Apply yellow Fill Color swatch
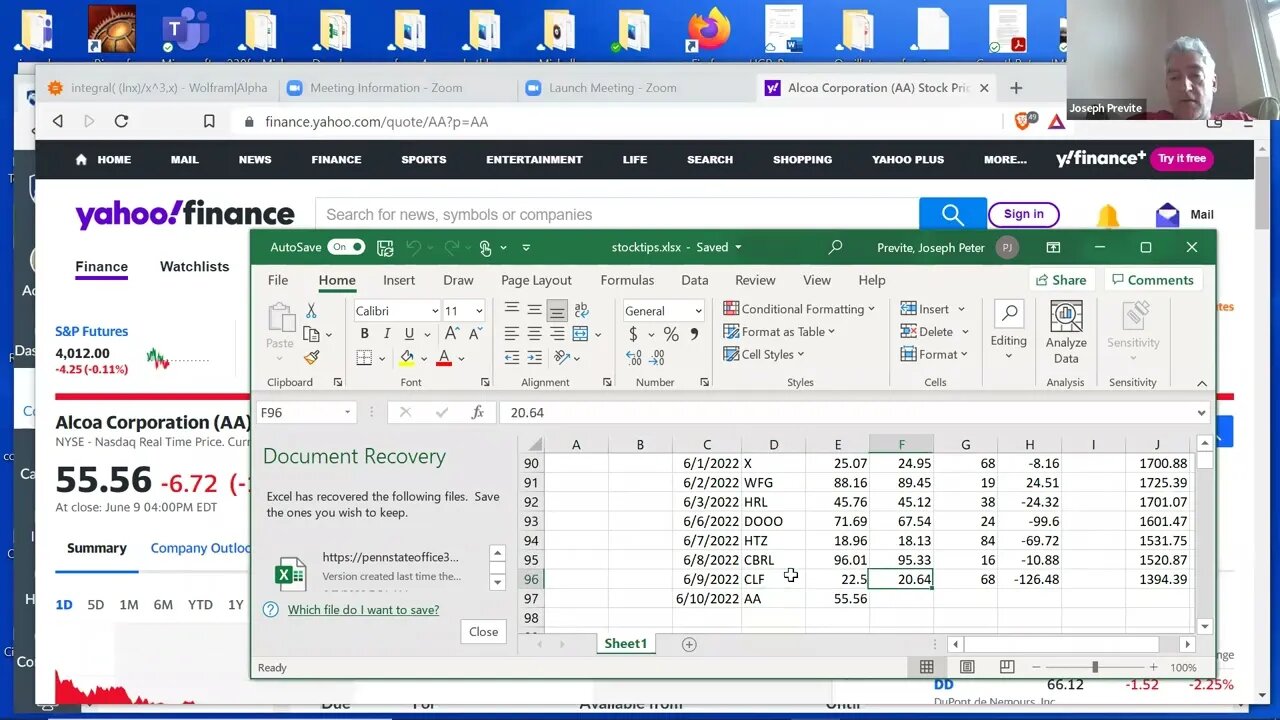The height and width of the screenshot is (720, 1280). click(407, 357)
